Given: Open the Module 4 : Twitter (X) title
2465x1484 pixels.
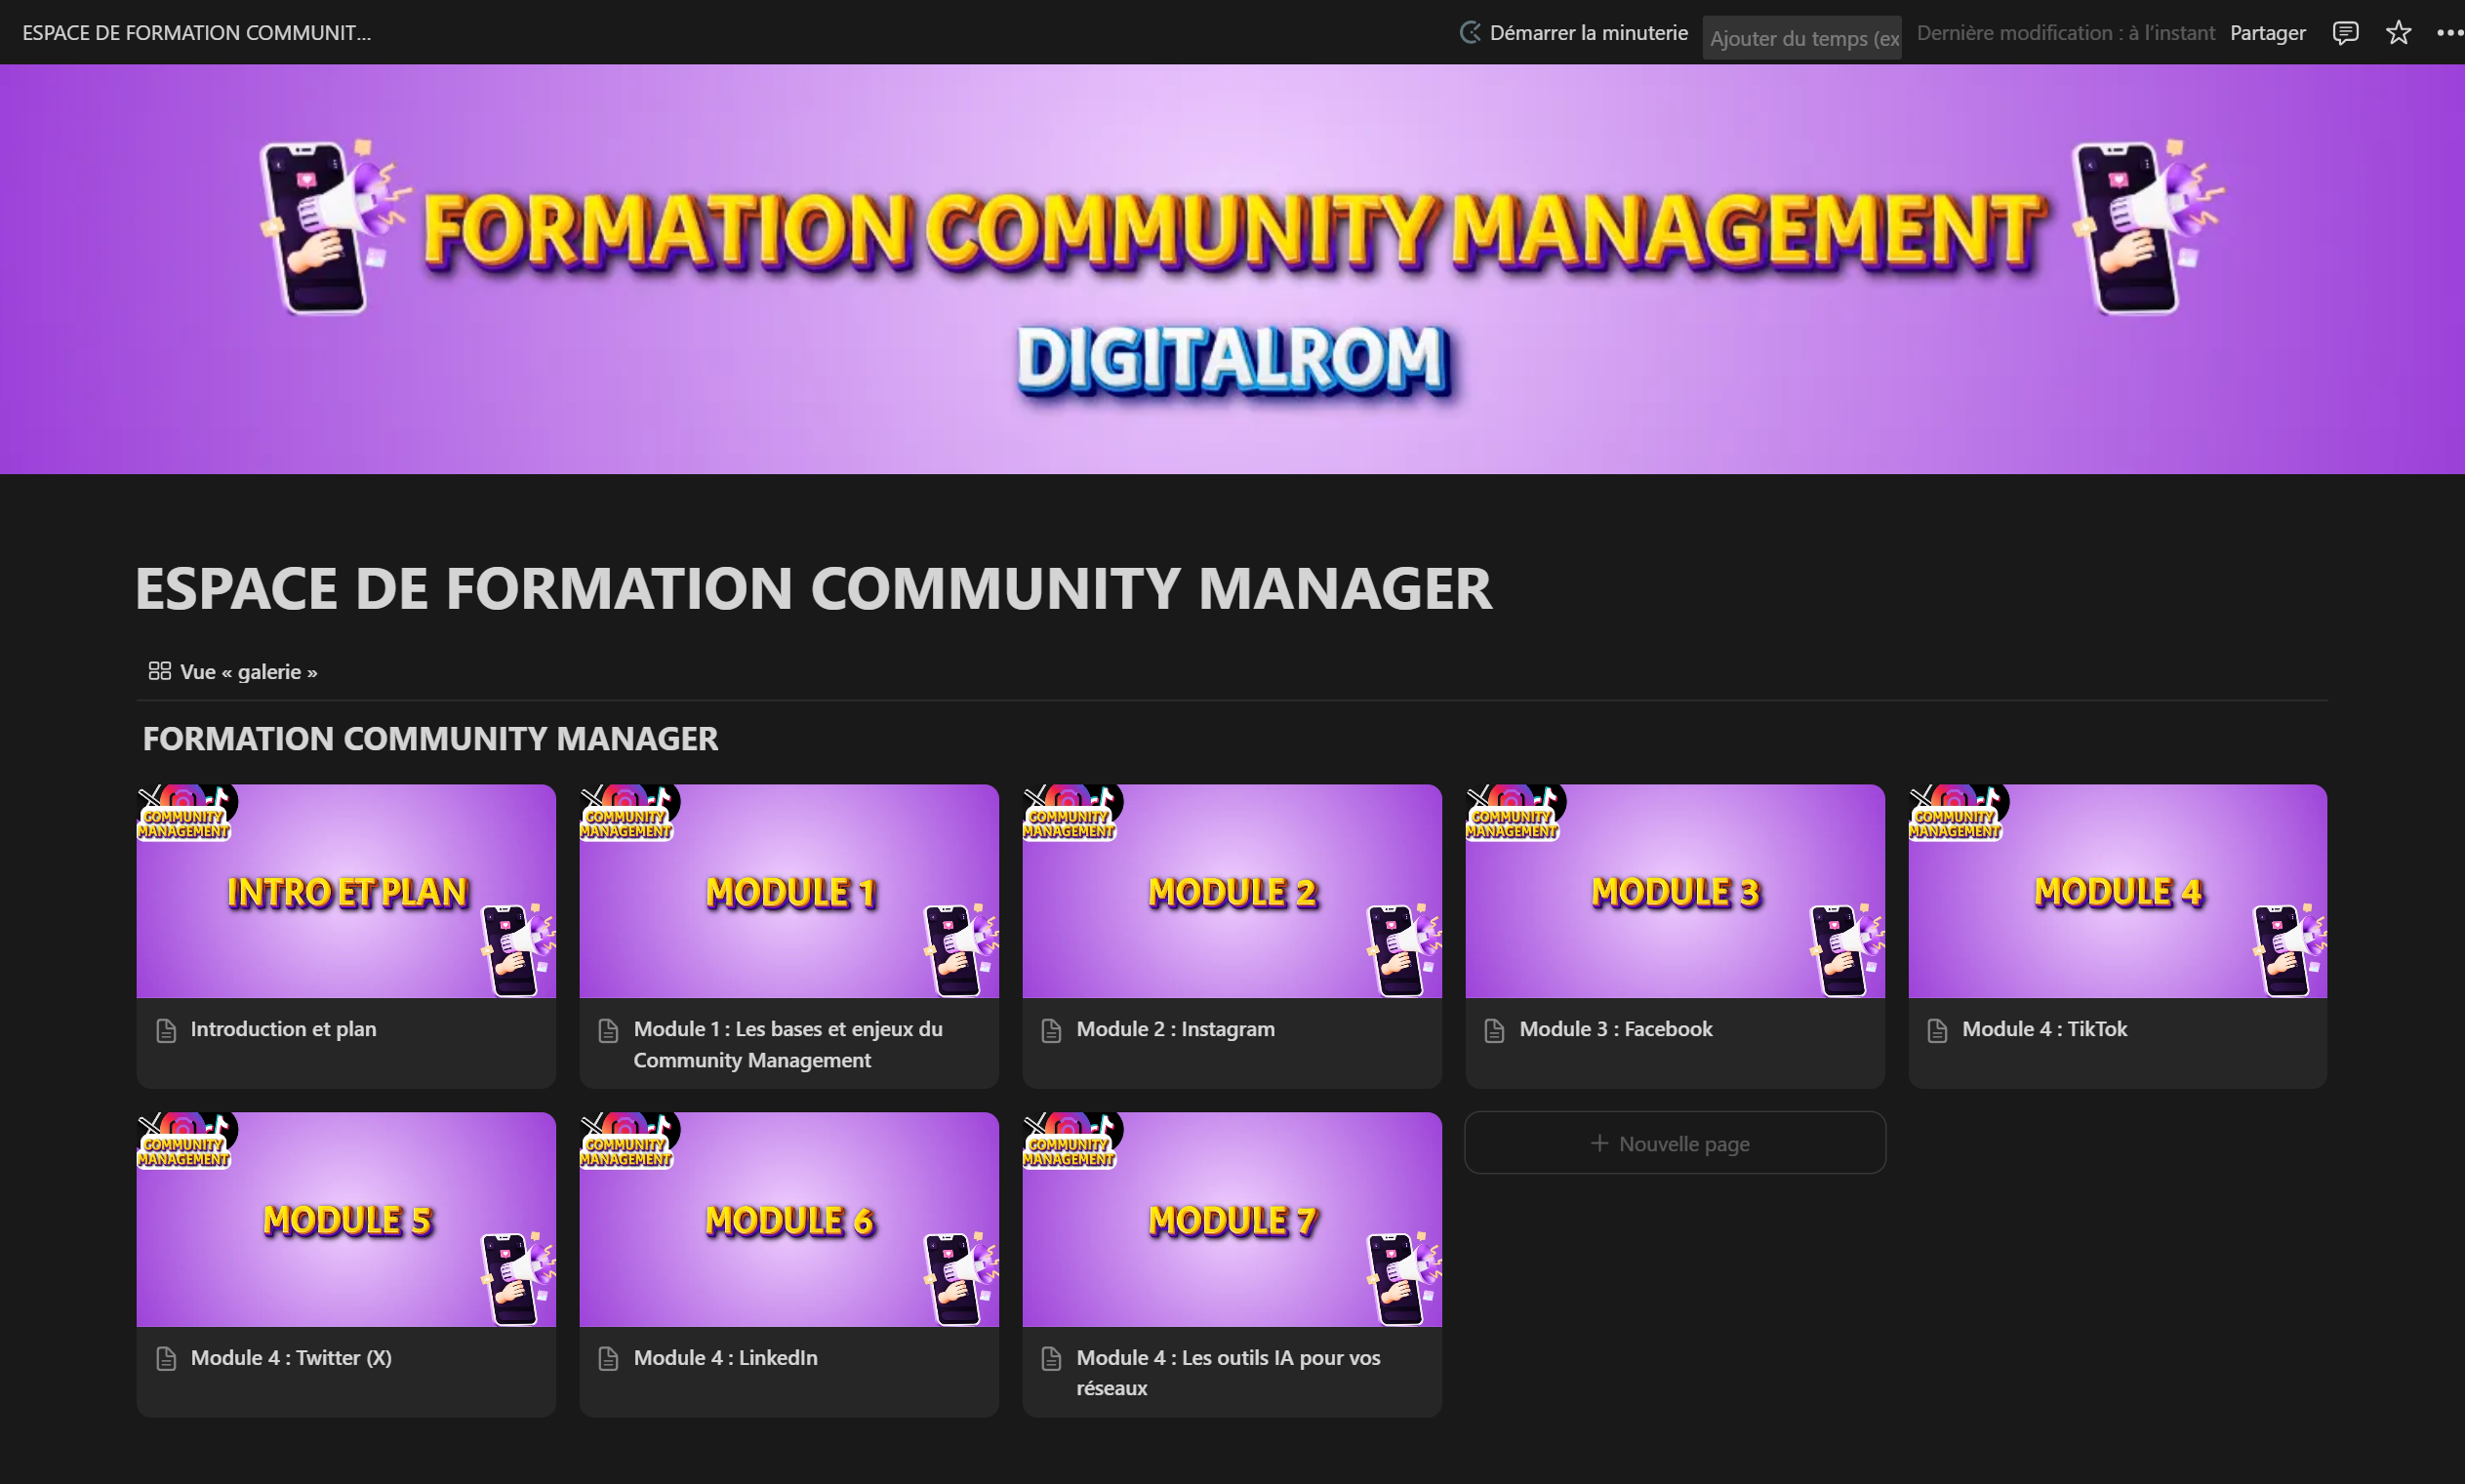Looking at the screenshot, I should [x=291, y=1358].
